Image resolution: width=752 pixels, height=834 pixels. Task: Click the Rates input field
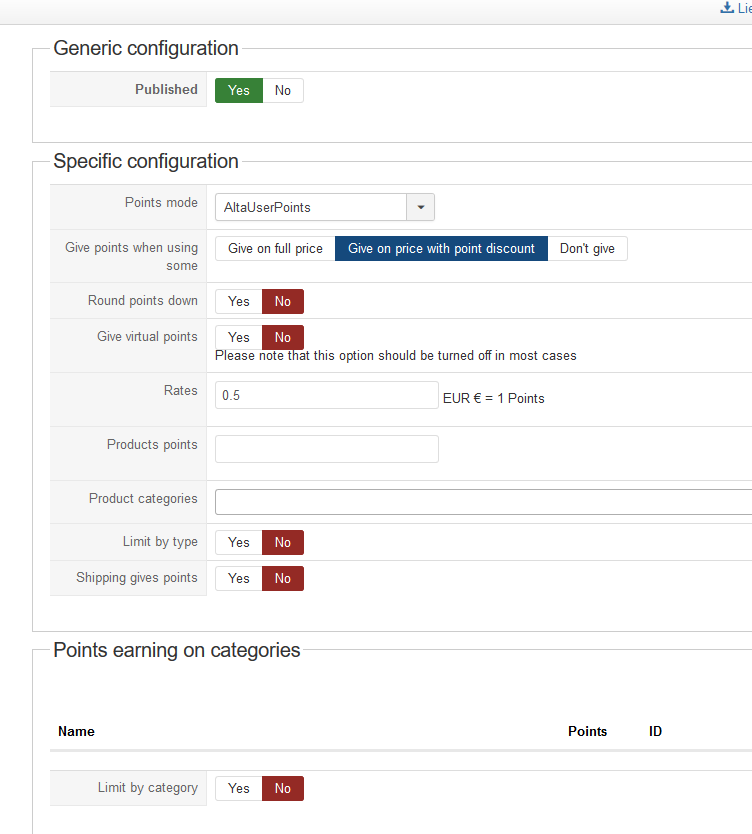[x=327, y=395]
